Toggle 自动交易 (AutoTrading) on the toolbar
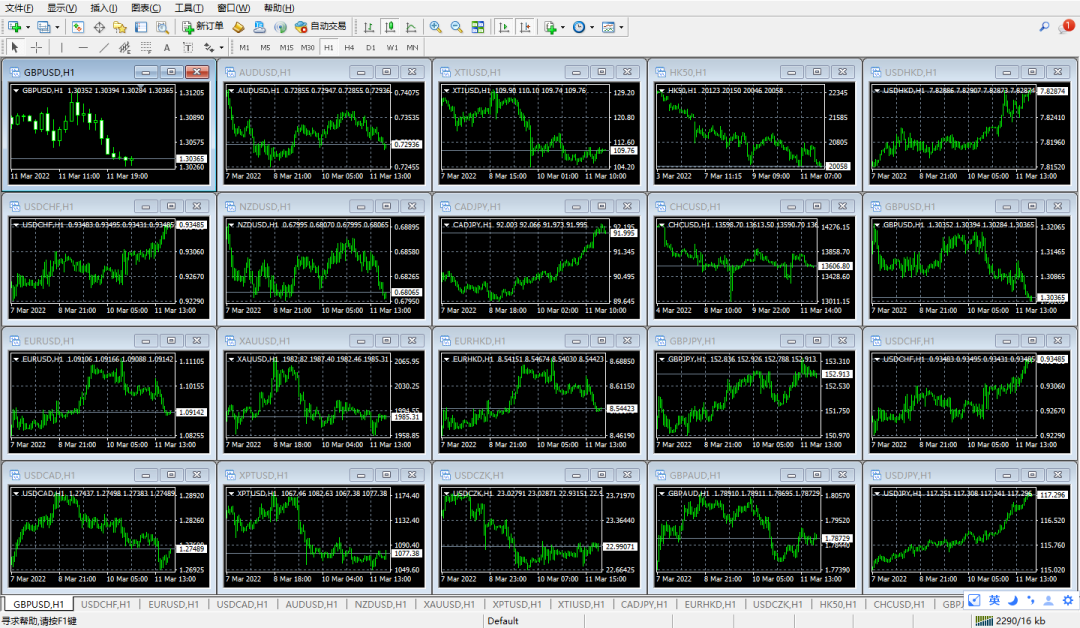 321,27
